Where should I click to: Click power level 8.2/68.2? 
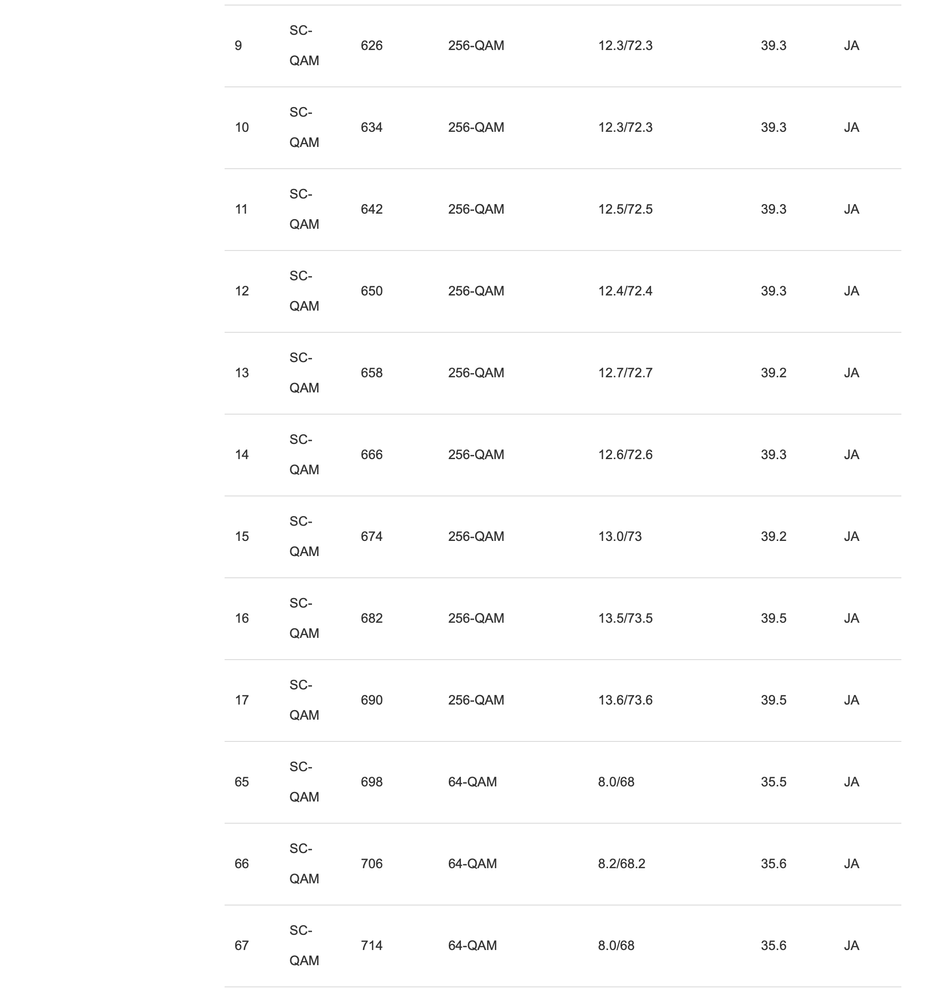tap(621, 864)
